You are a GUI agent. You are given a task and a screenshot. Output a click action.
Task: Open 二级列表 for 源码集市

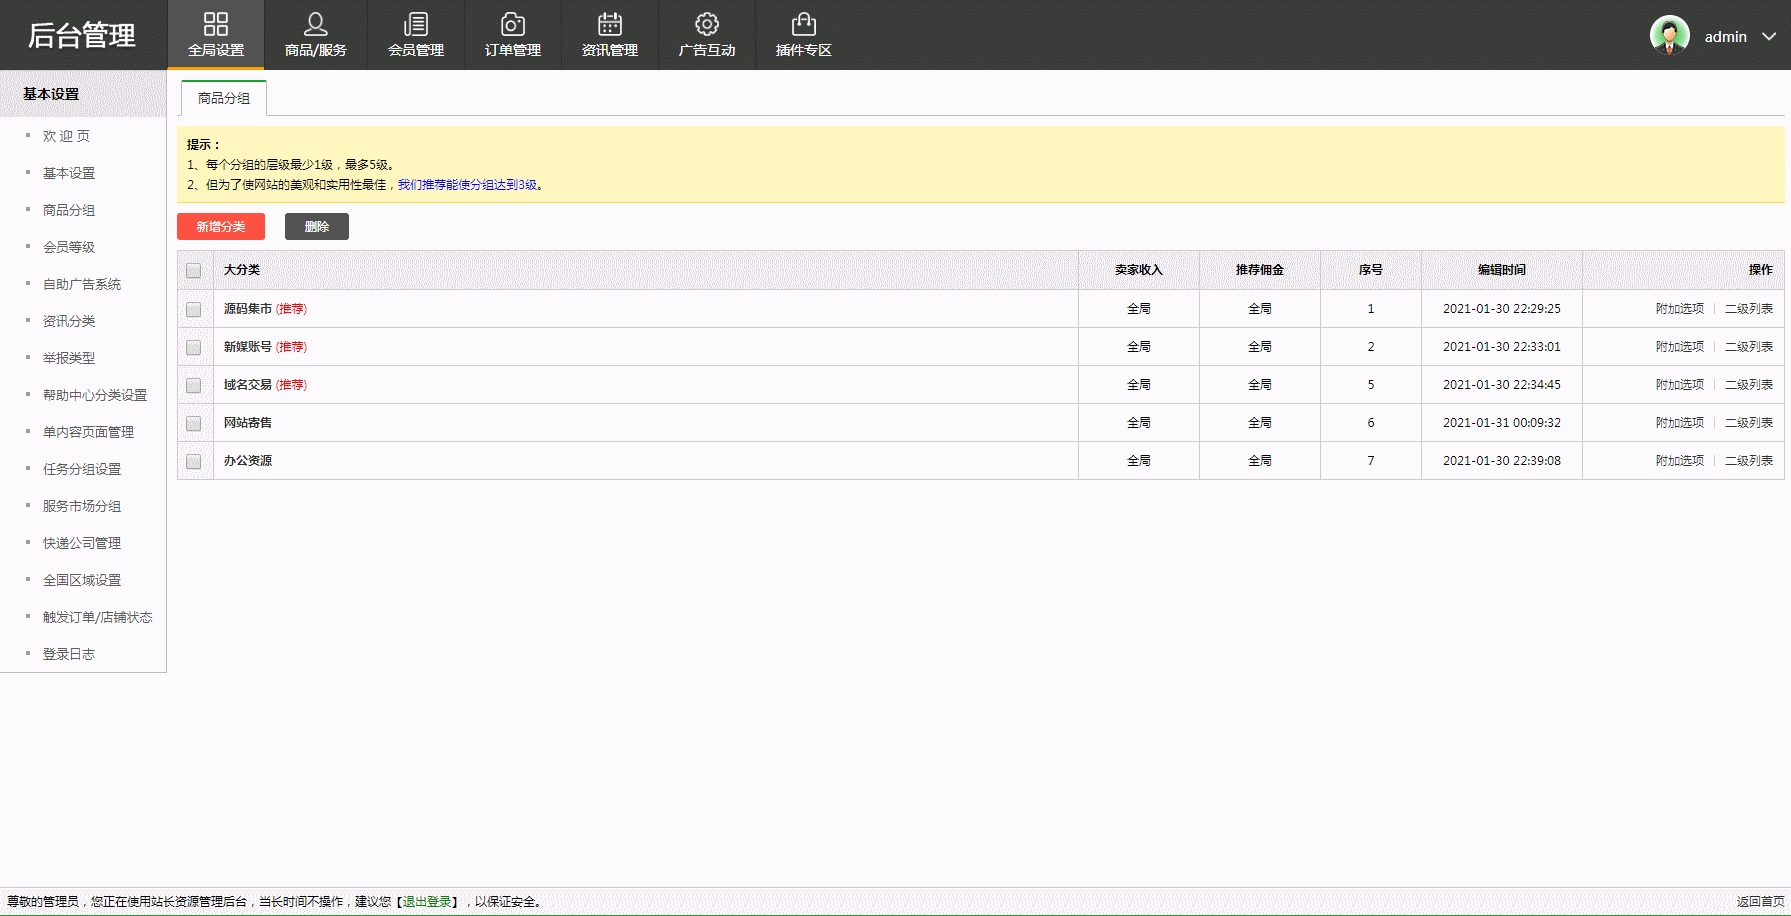[x=1749, y=309]
